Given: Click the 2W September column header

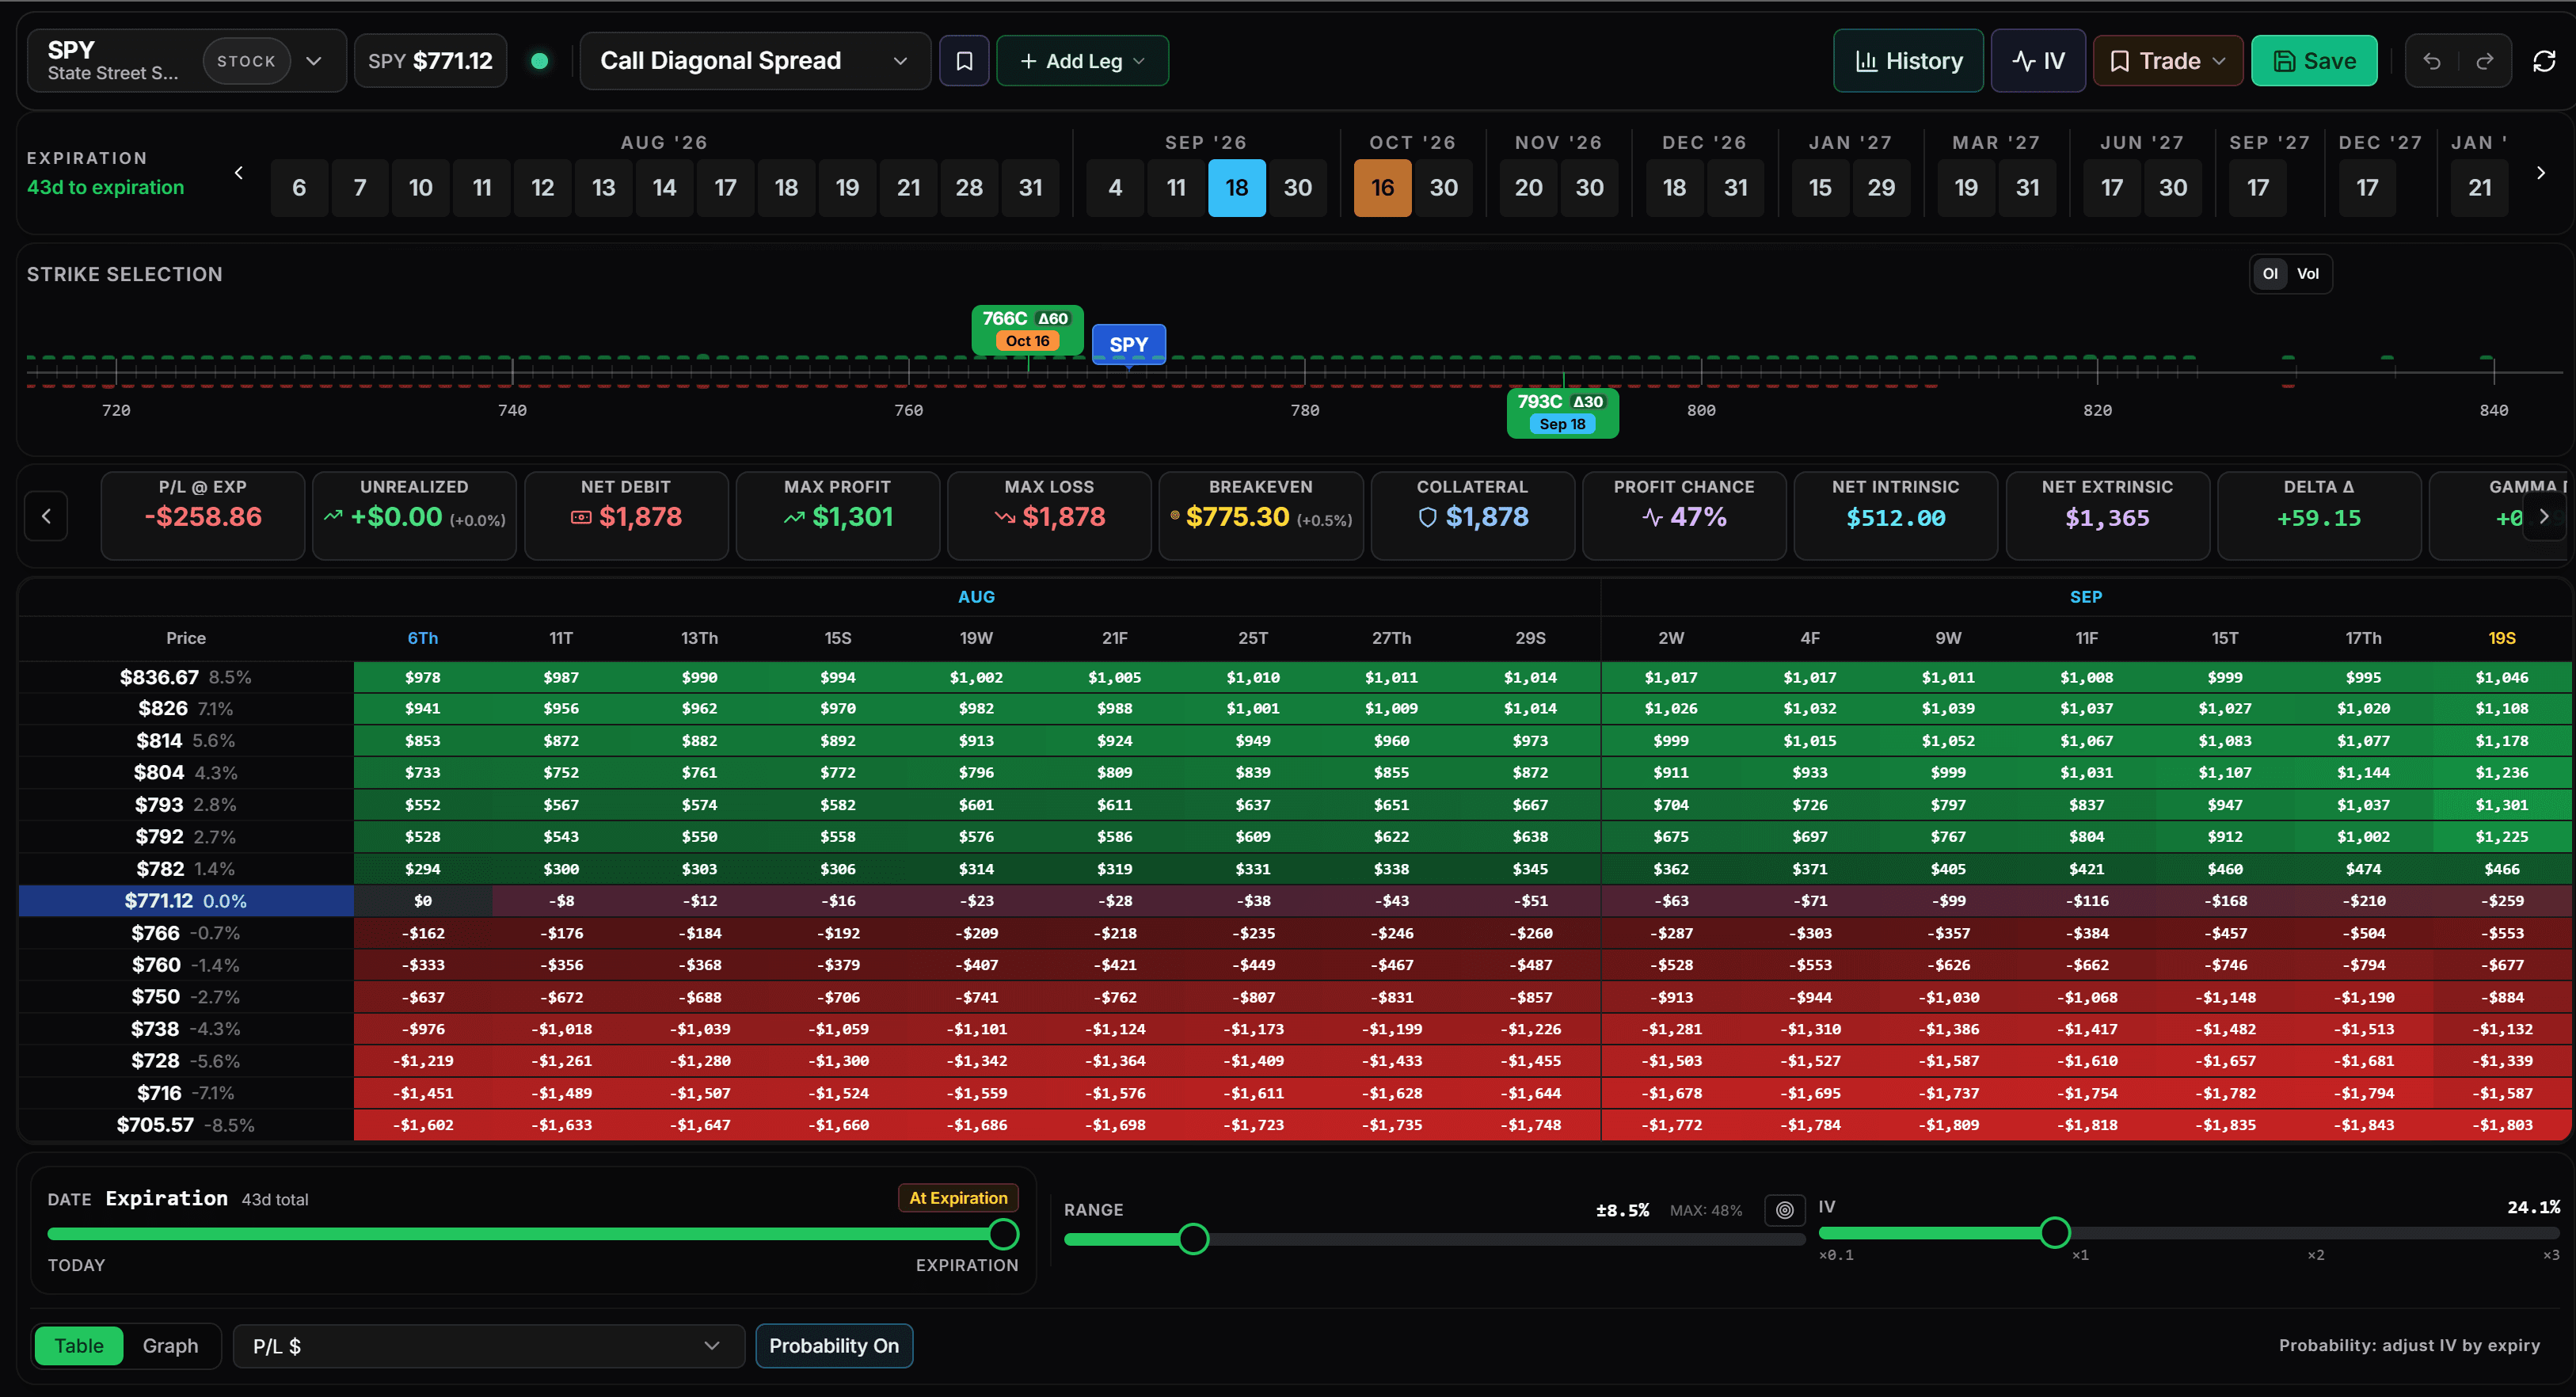Looking at the screenshot, I should [x=1671, y=638].
